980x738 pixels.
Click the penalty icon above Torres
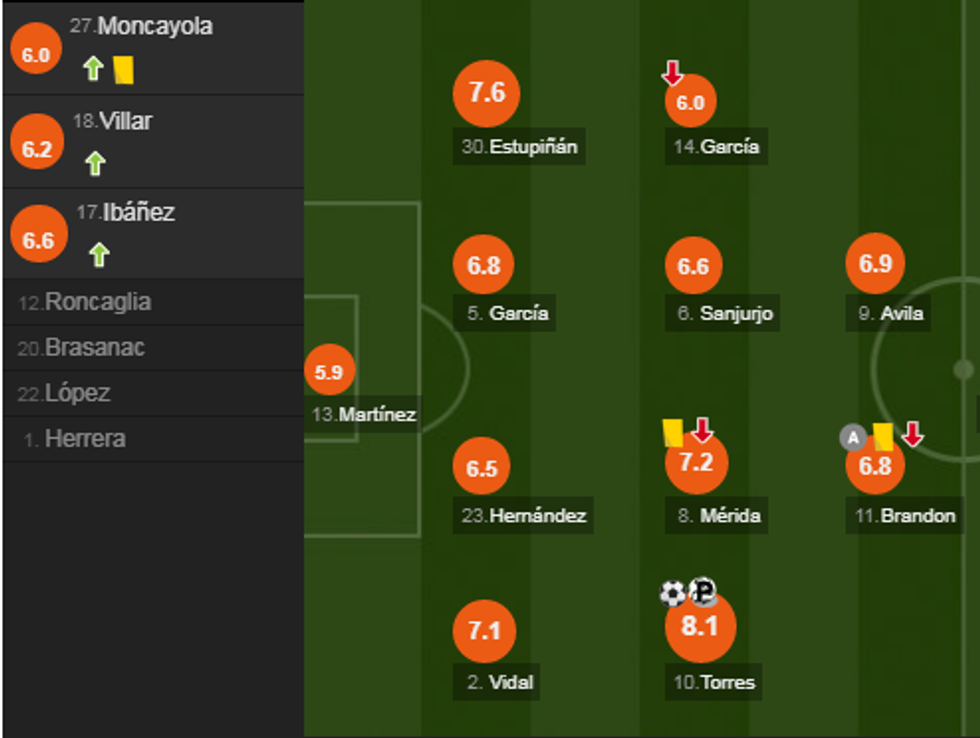pos(704,592)
